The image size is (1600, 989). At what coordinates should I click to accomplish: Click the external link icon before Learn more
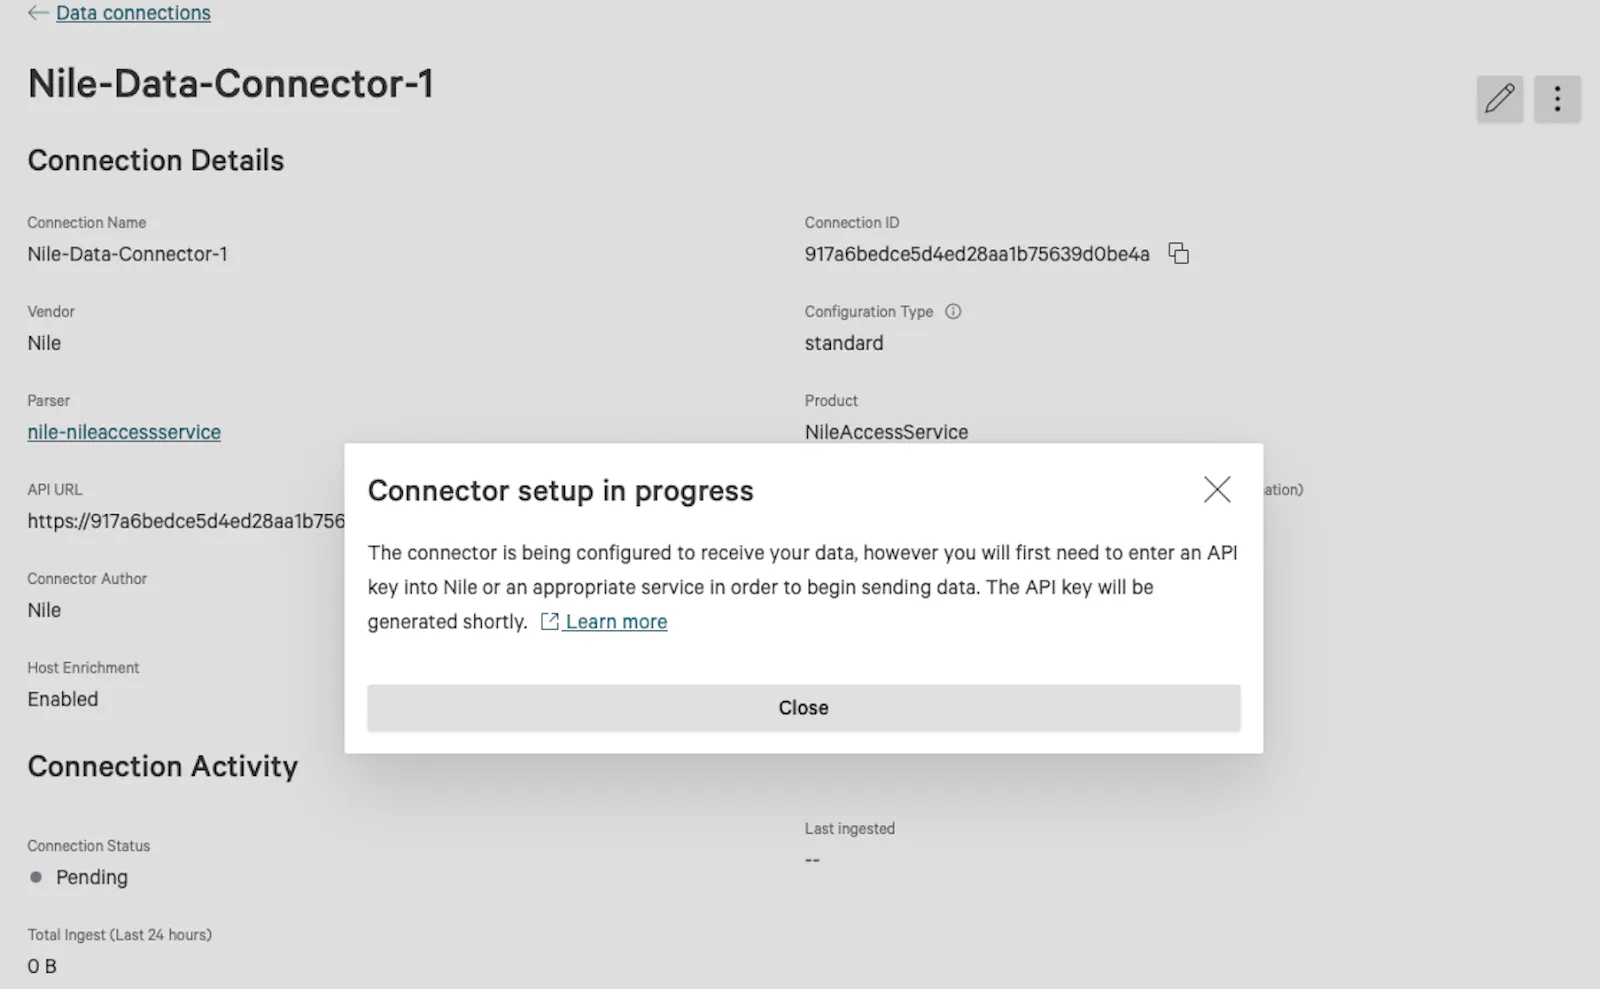[549, 621]
